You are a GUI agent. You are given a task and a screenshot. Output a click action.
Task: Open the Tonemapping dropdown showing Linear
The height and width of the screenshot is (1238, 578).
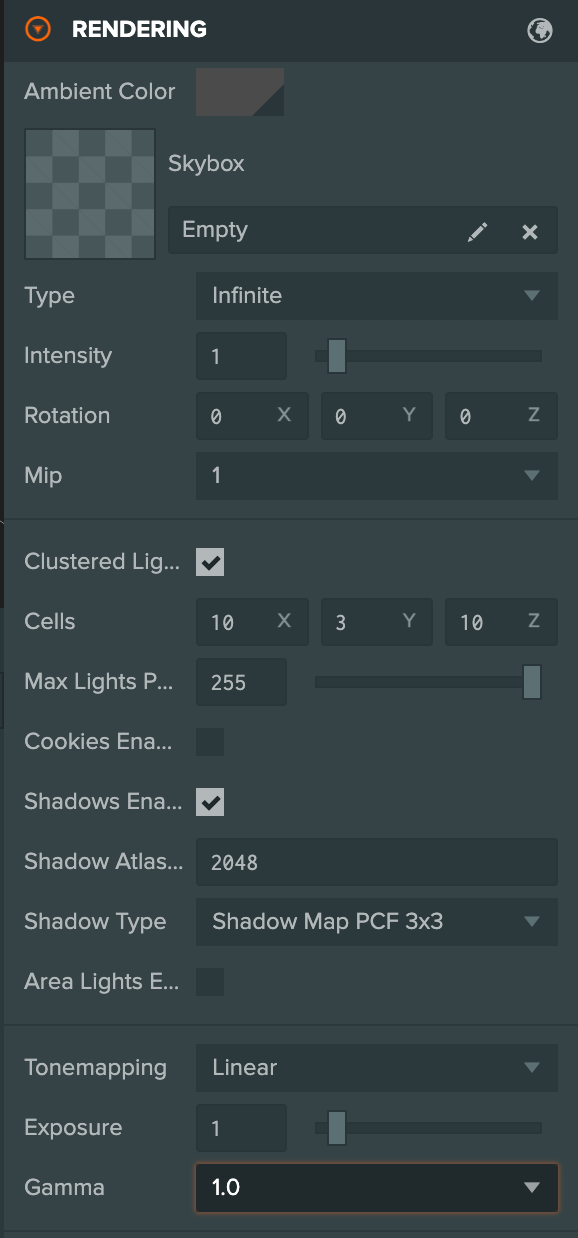coord(376,1068)
